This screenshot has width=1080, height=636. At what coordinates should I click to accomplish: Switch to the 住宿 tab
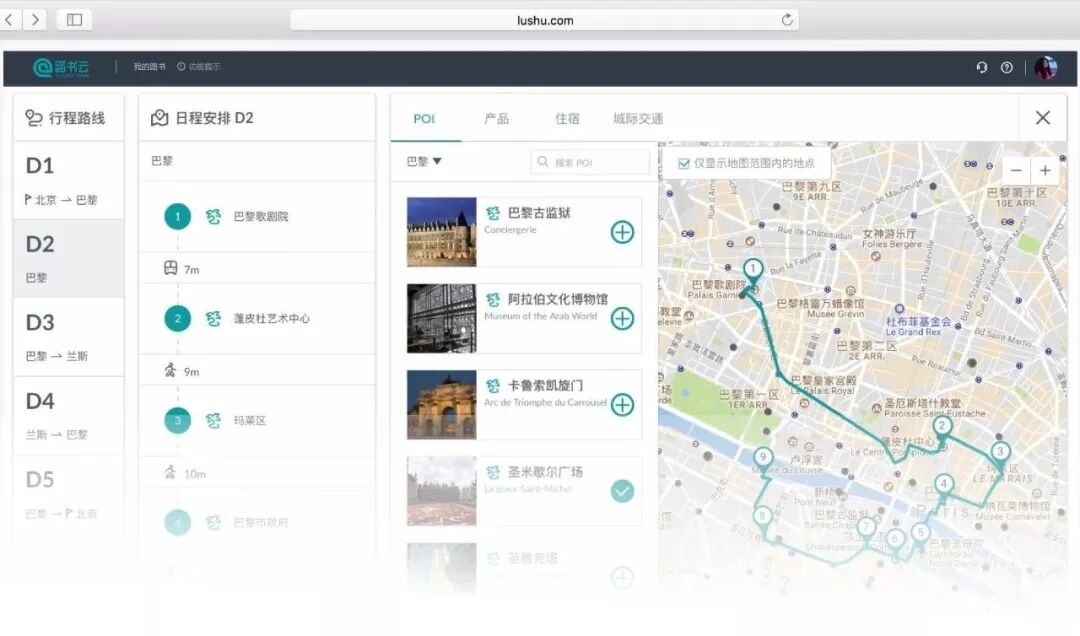[x=567, y=119]
